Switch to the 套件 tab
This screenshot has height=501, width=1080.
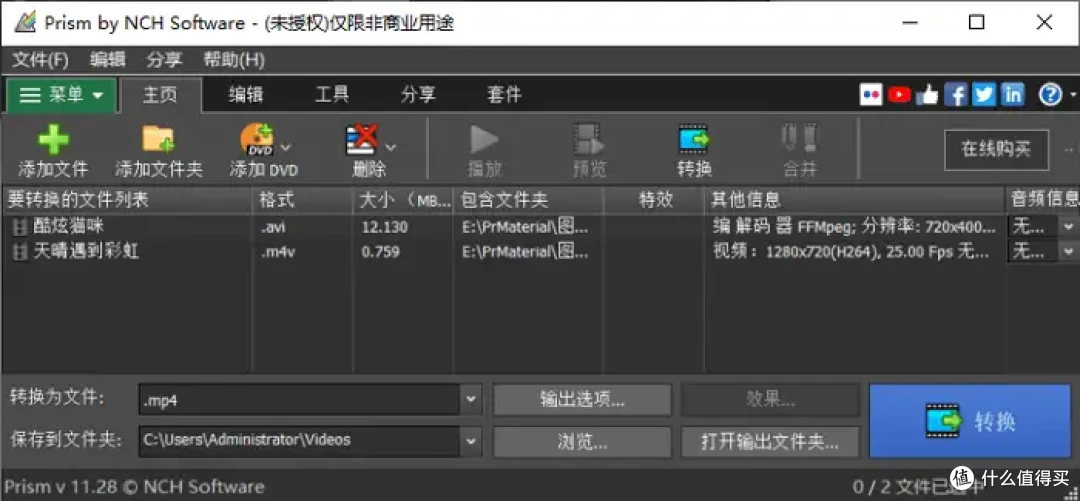(x=504, y=95)
